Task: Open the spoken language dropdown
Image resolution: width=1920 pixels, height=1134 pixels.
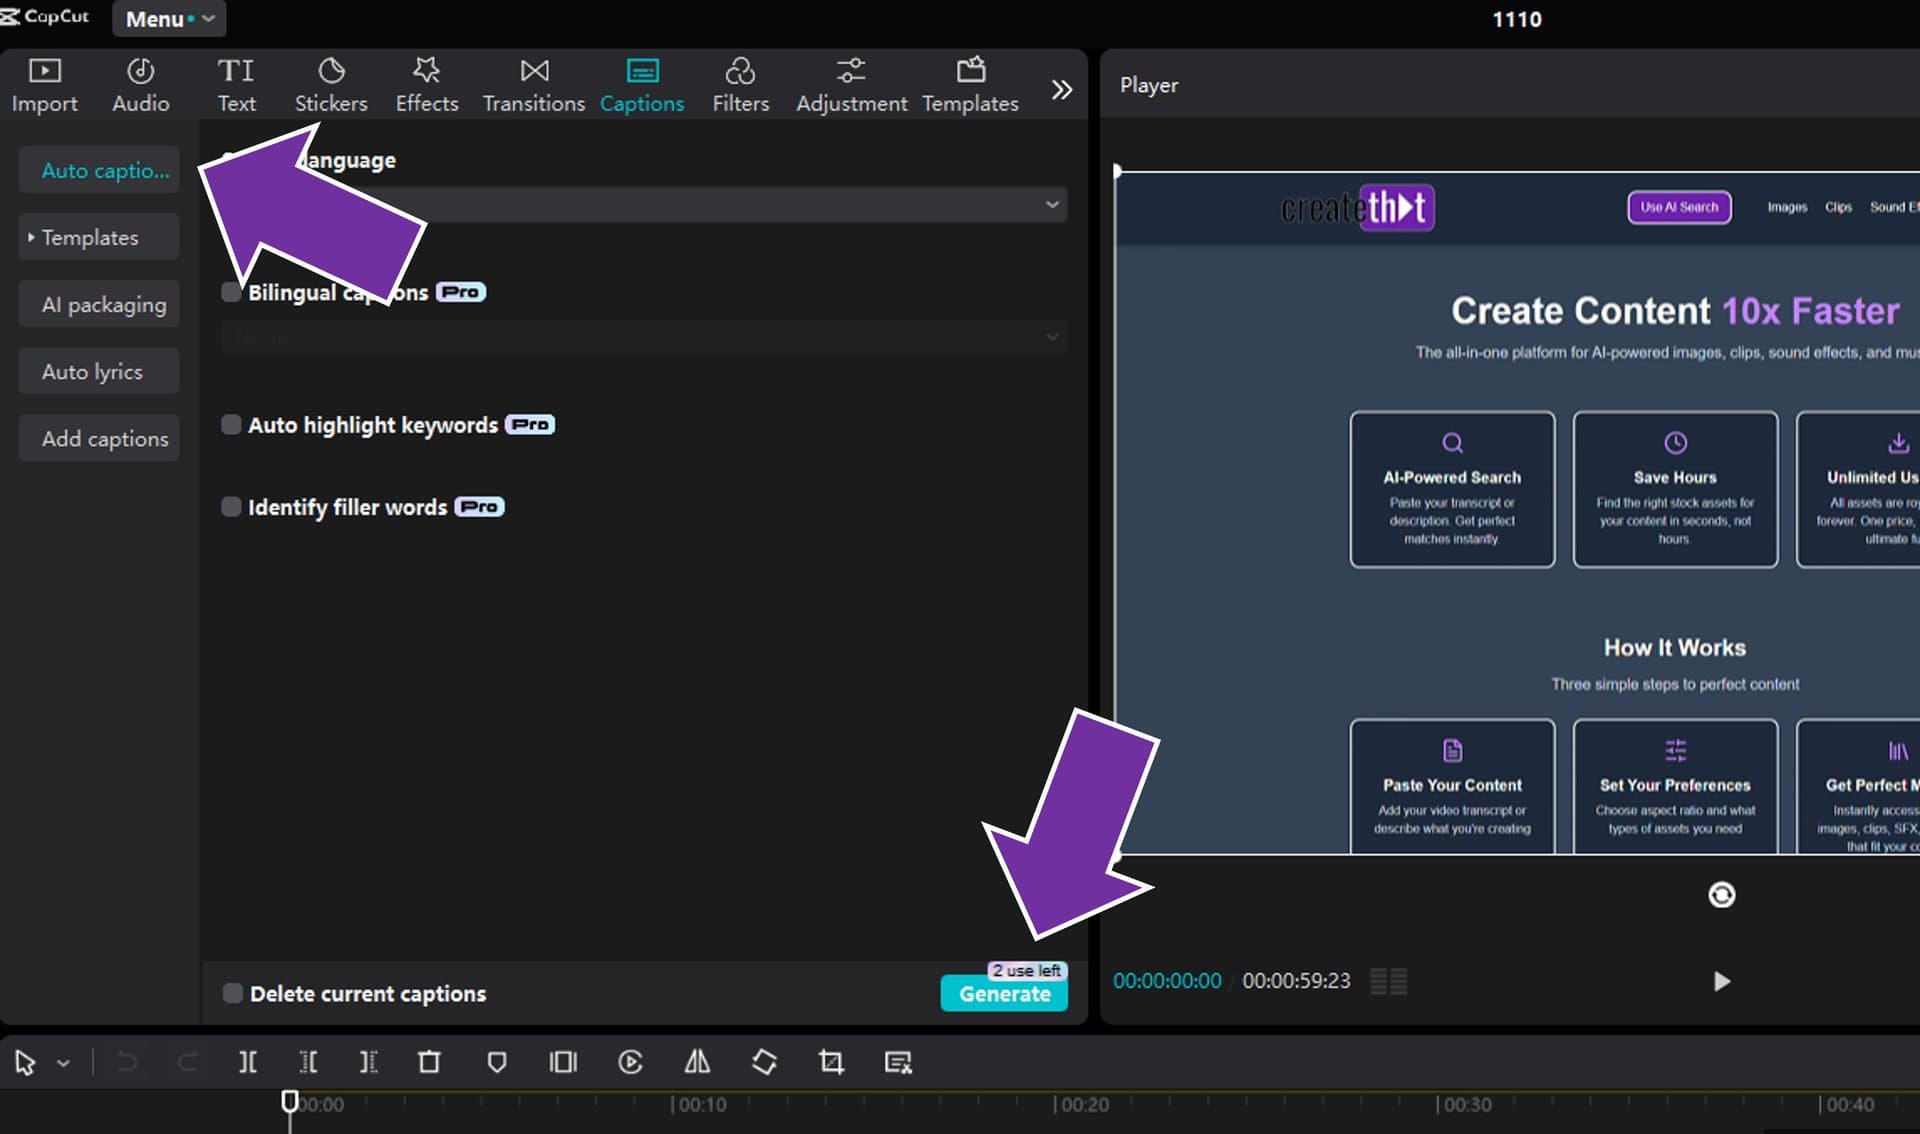Action: tap(645, 204)
